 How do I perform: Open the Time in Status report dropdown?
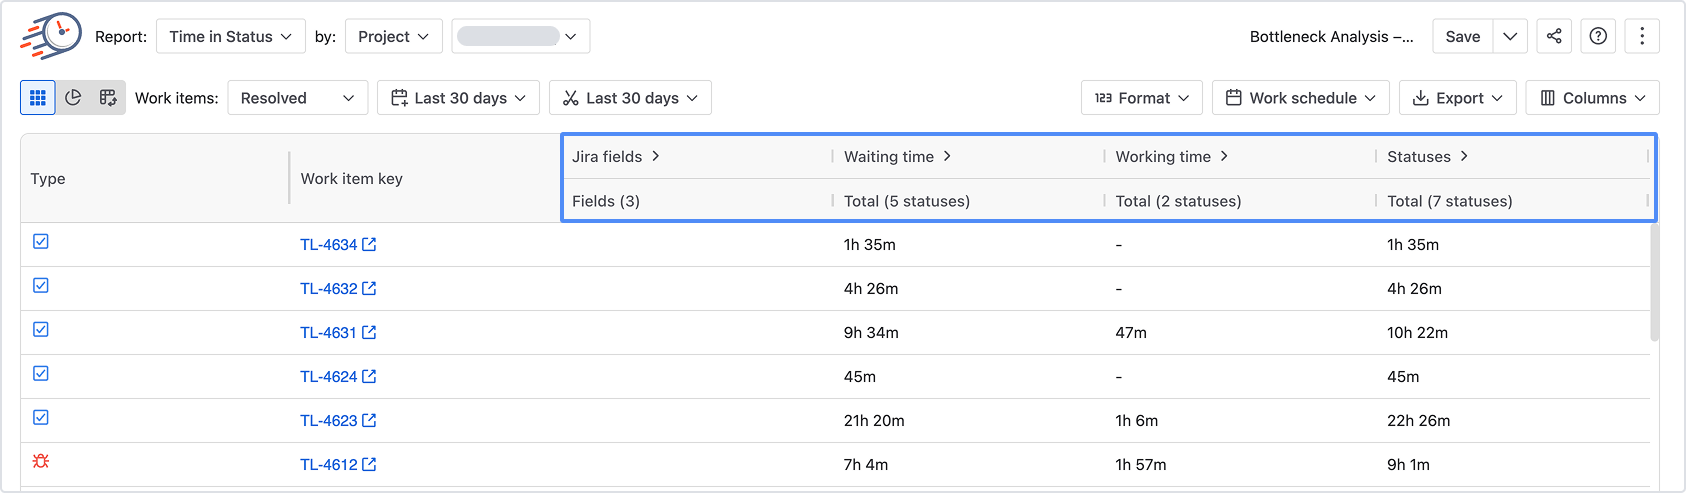click(x=231, y=36)
